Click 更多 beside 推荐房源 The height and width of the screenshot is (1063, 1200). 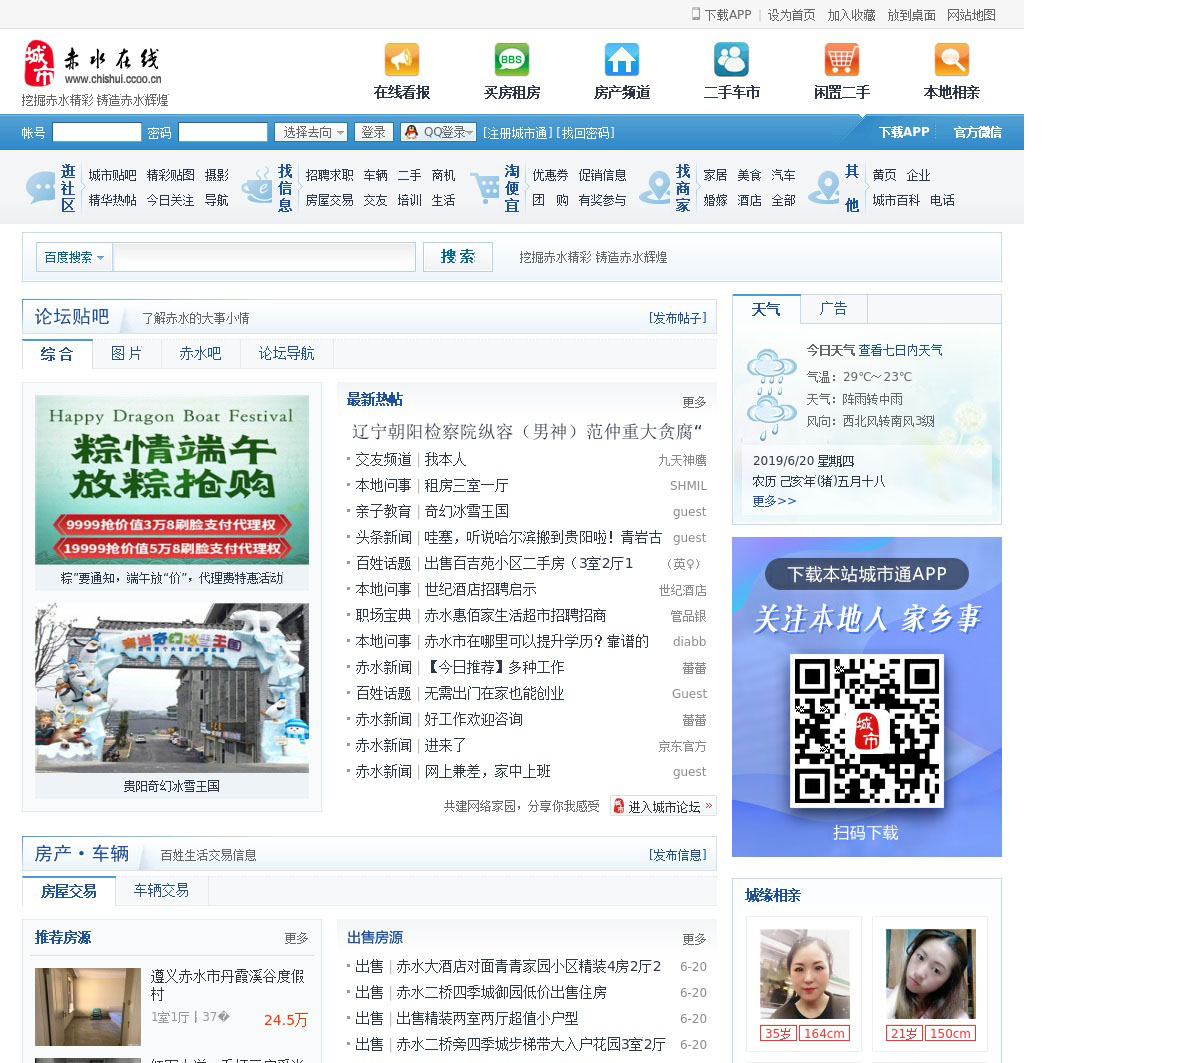(x=296, y=938)
